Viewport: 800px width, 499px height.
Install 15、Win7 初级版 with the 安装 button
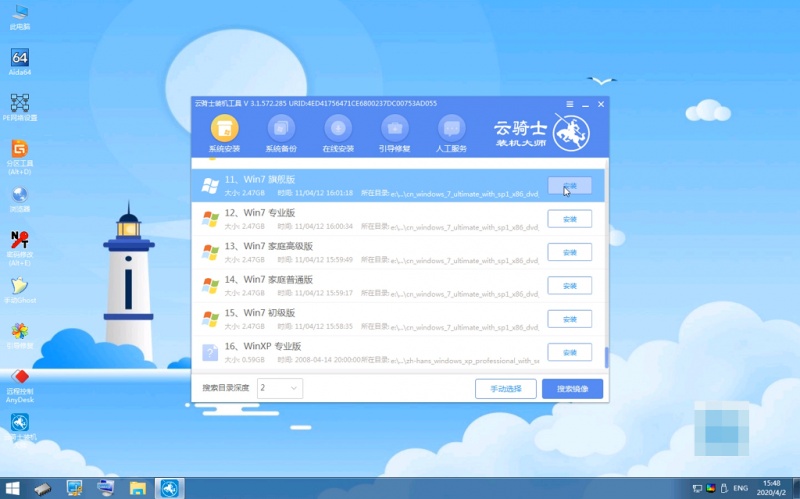tap(569, 319)
